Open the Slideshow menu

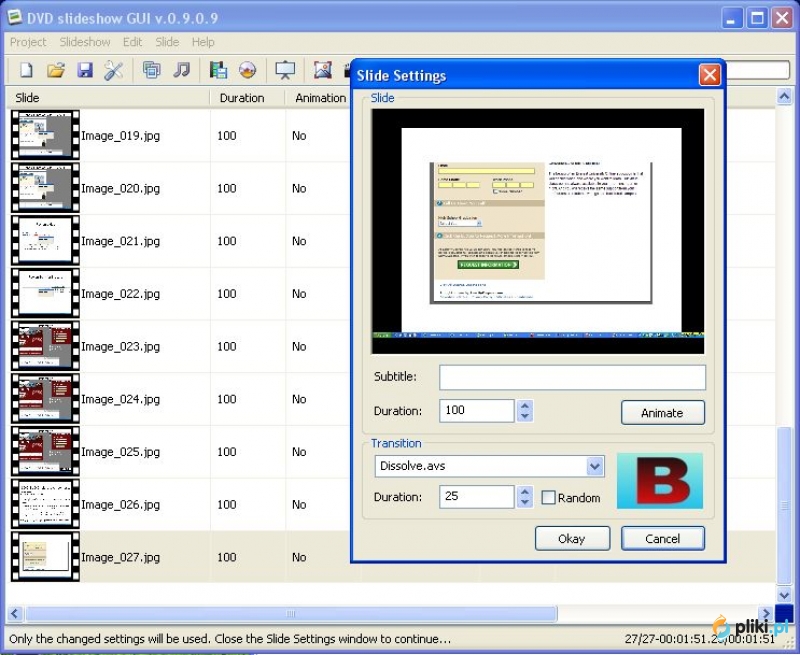tap(84, 42)
